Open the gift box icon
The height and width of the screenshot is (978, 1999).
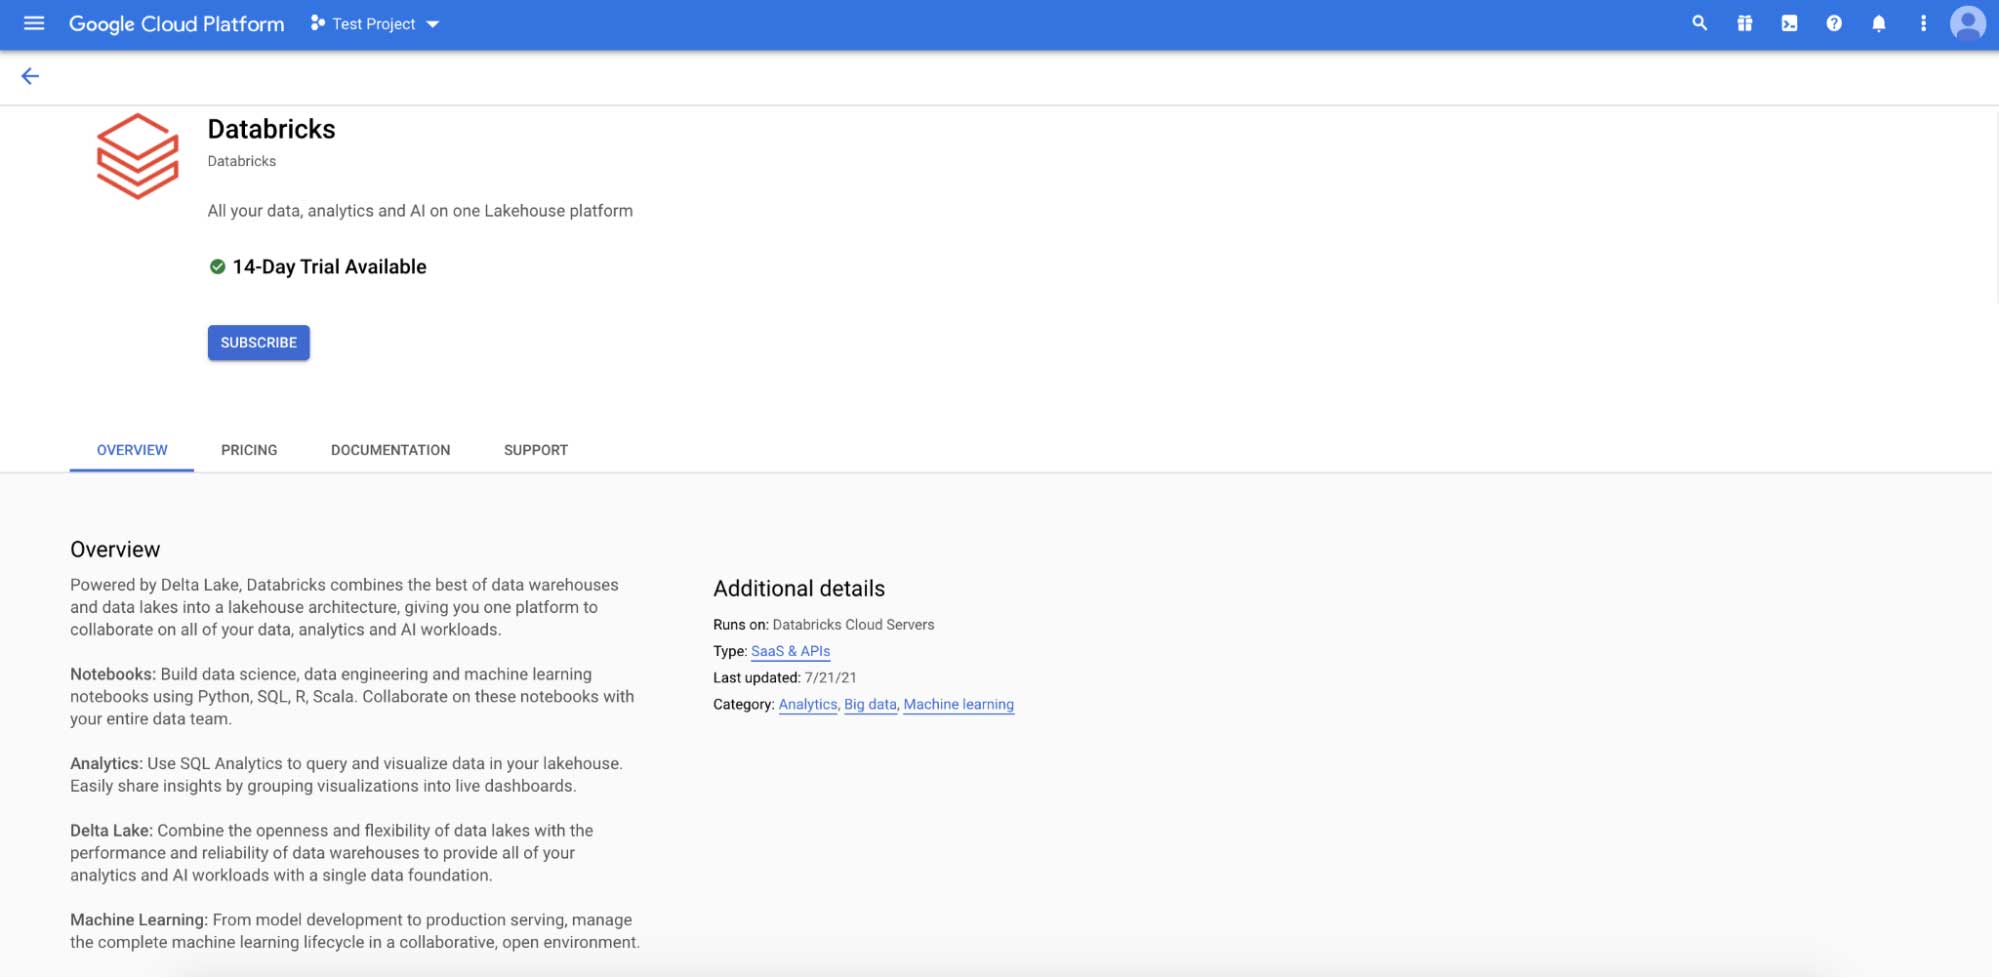tap(1744, 23)
